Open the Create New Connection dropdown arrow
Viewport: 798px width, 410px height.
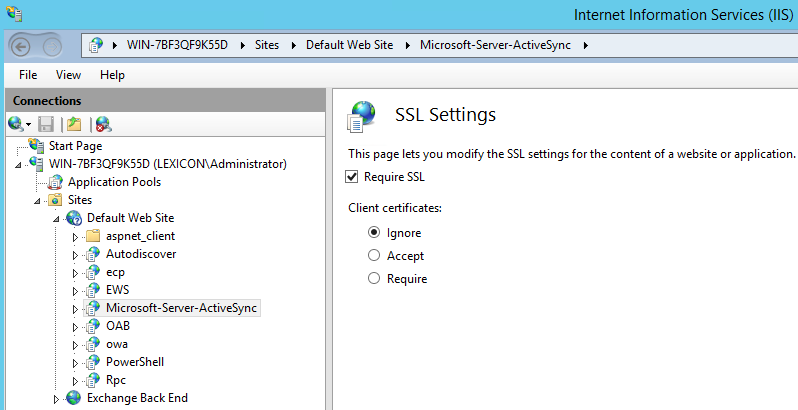pos(28,125)
